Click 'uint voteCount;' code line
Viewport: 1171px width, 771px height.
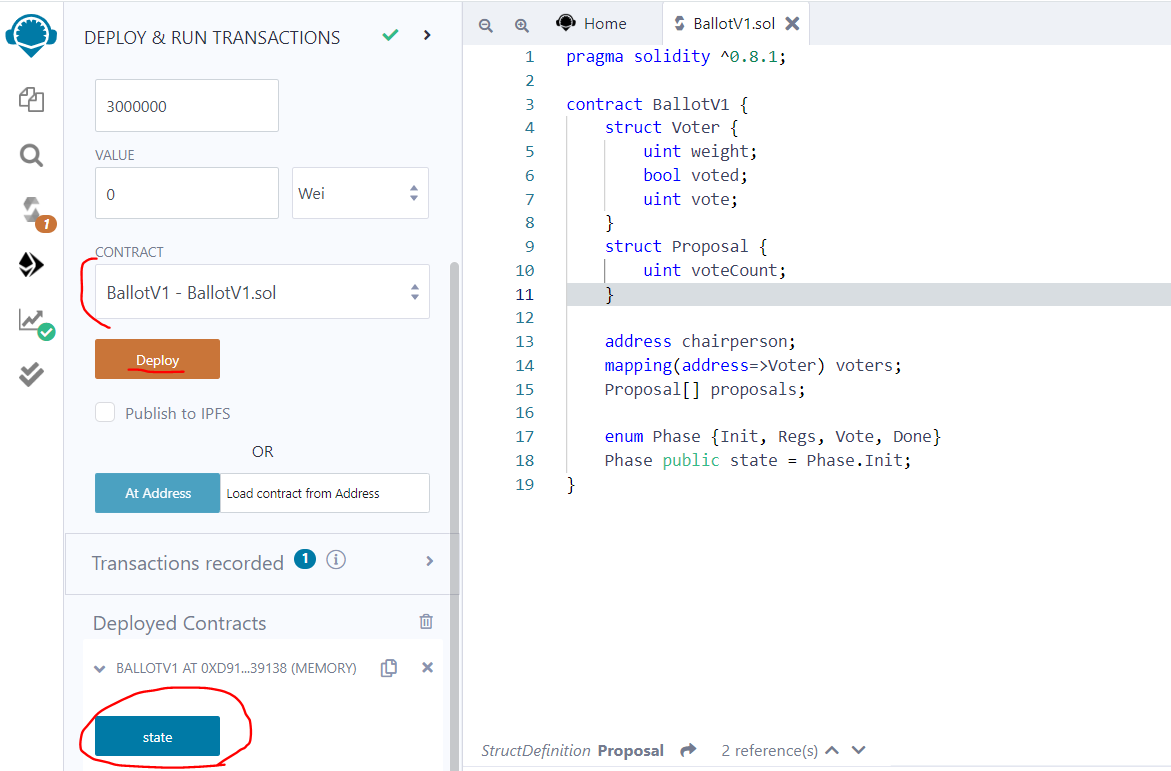click(715, 270)
